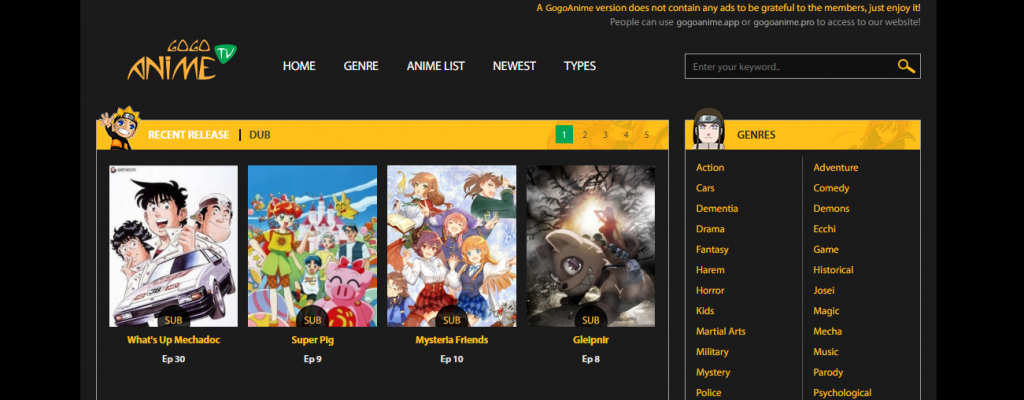
Task: Open Mysteria Friends poster thumbnail
Action: click(x=451, y=246)
